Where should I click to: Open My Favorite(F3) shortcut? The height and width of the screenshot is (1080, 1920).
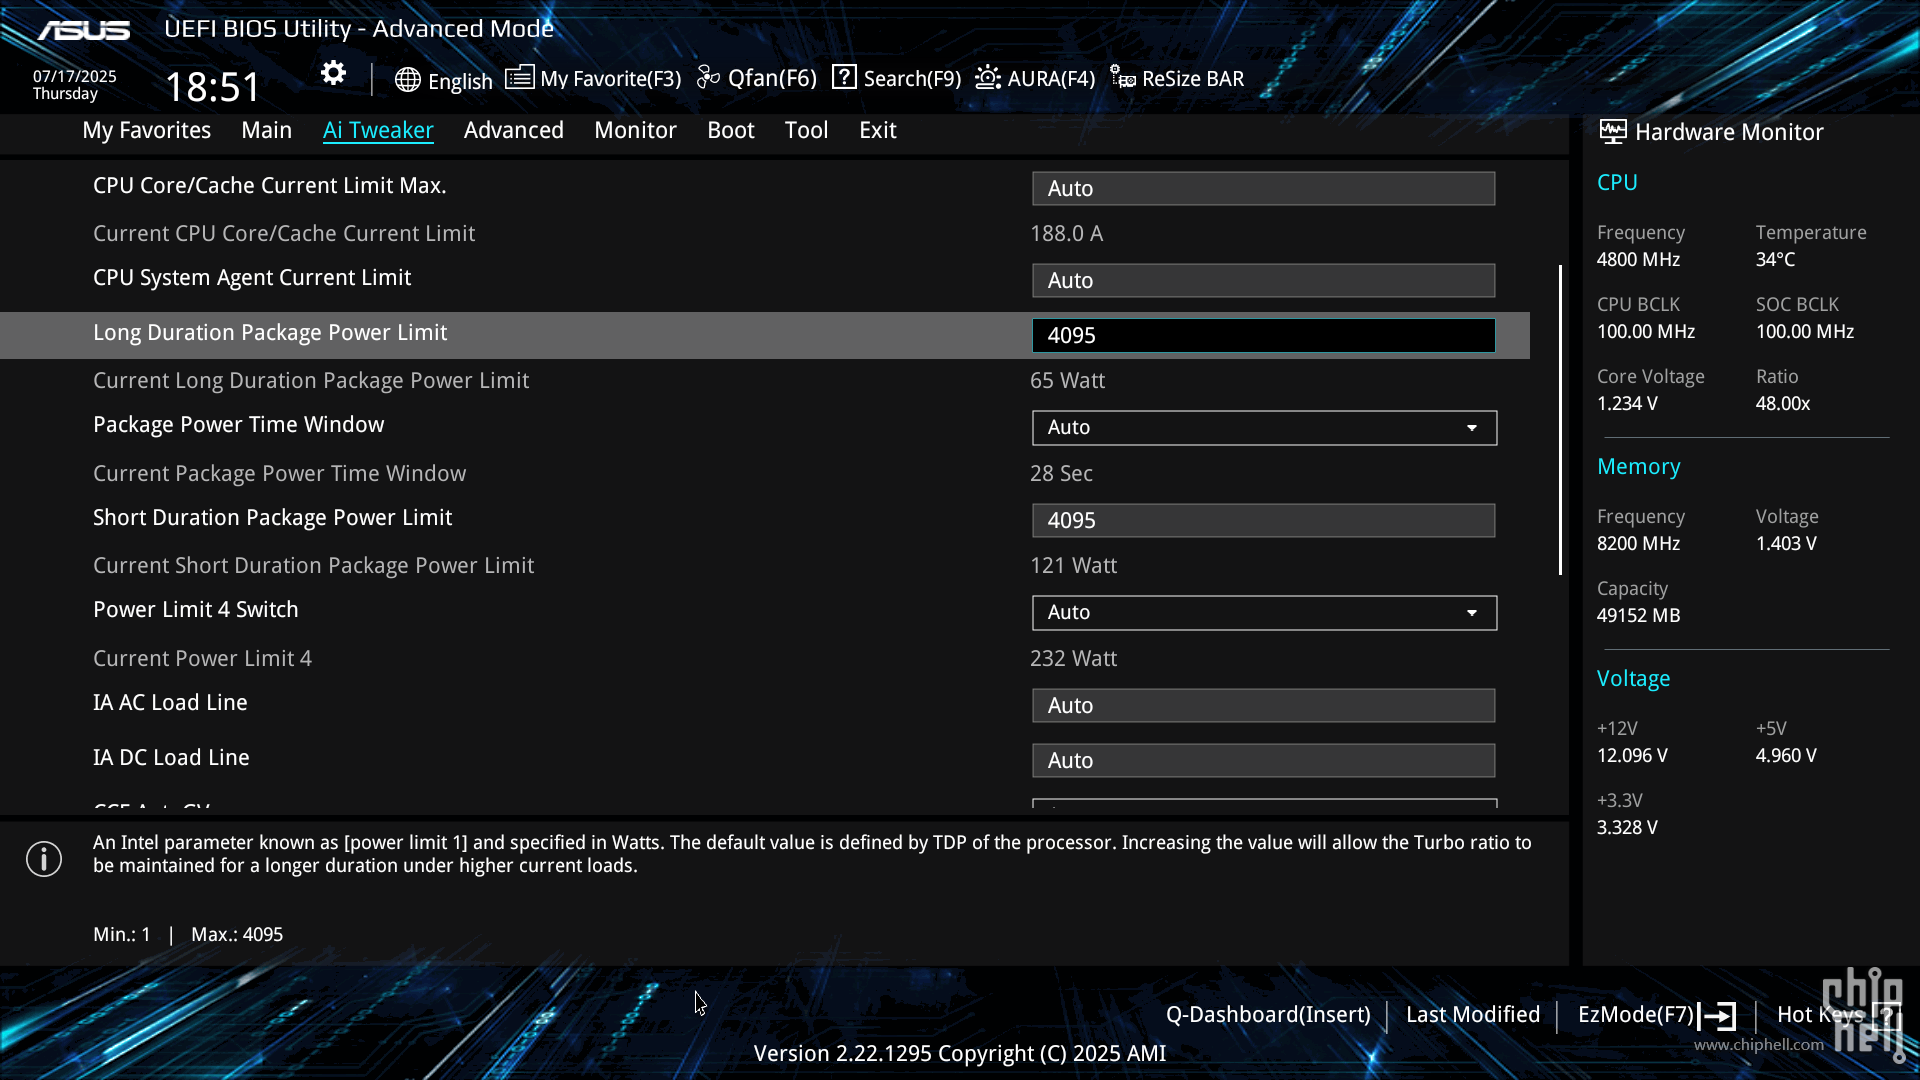click(610, 79)
